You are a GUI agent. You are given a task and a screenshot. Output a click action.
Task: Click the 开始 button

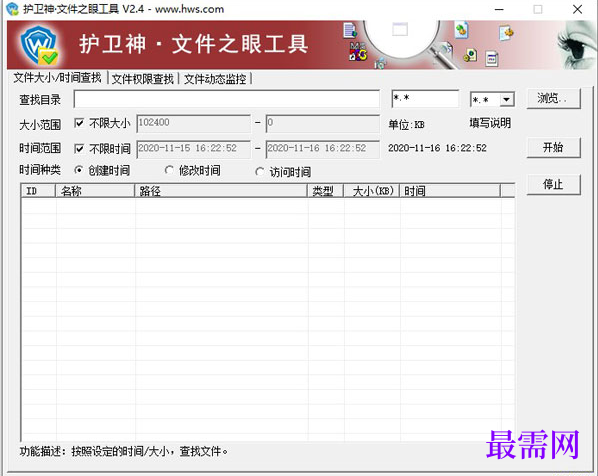pos(553,148)
